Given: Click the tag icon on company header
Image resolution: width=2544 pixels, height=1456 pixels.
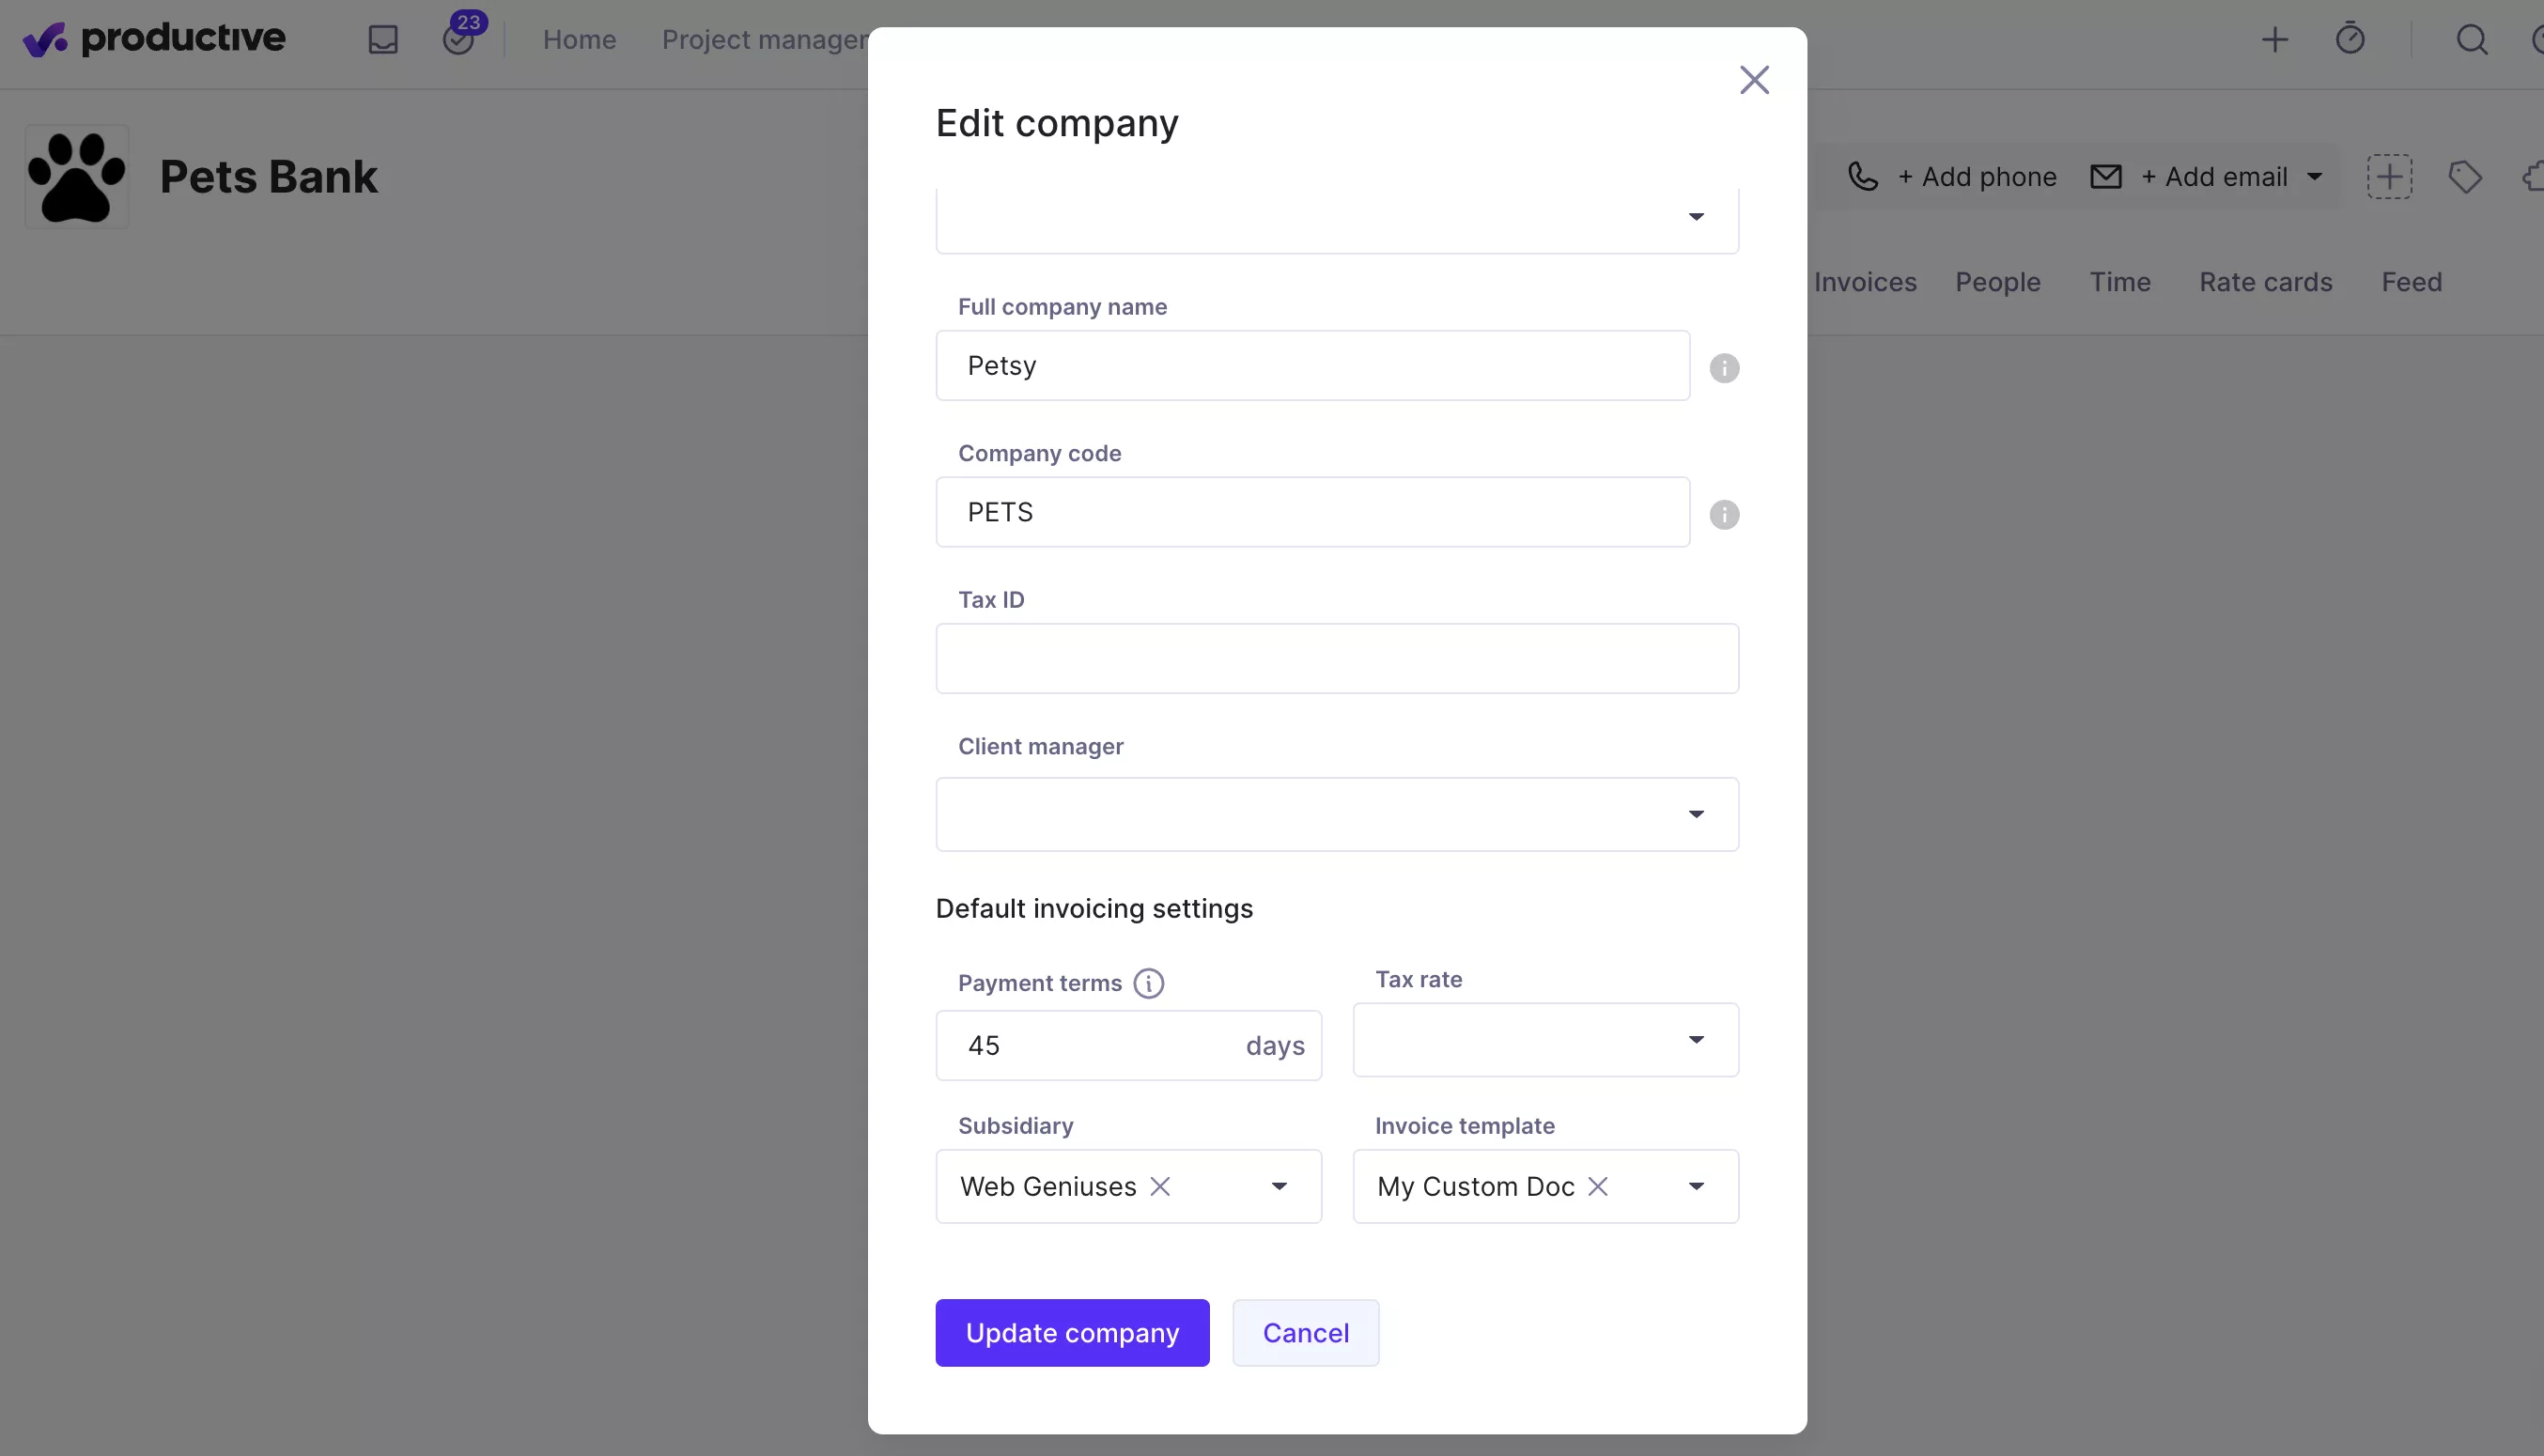Looking at the screenshot, I should coord(2465,177).
